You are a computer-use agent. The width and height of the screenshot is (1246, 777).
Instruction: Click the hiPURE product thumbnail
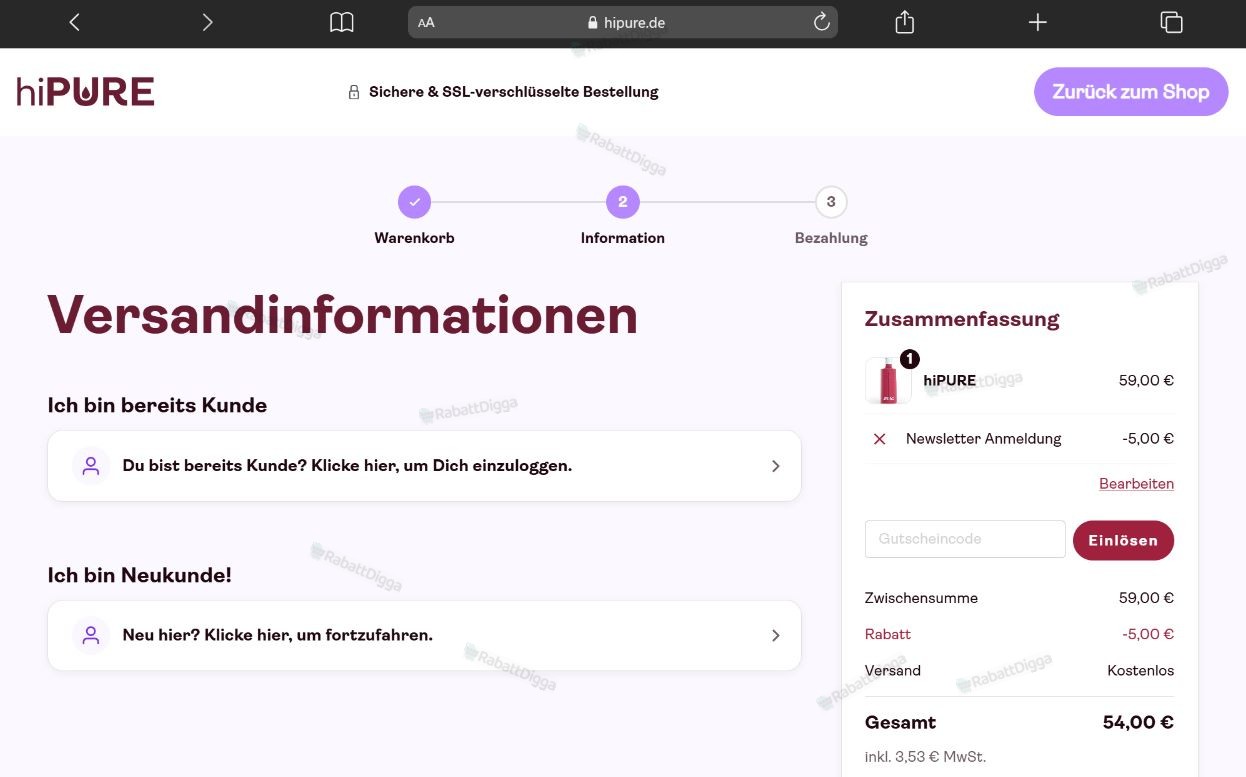click(888, 381)
